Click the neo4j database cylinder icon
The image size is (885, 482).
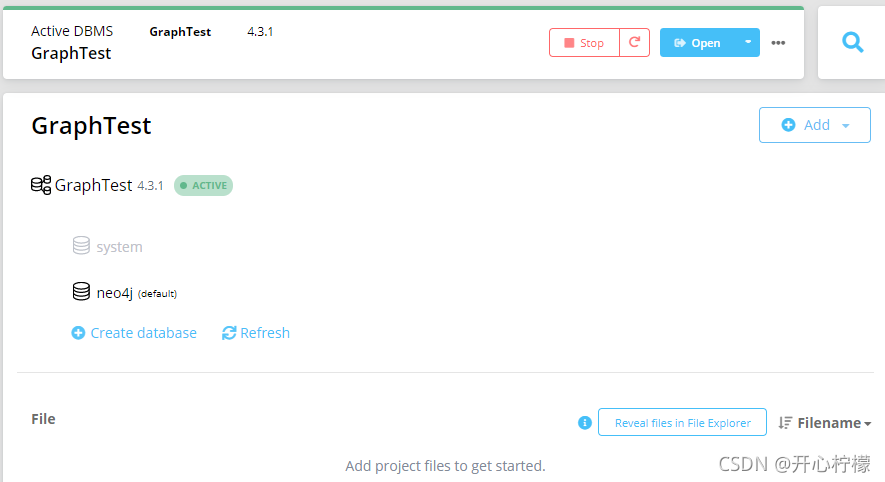coord(81,291)
